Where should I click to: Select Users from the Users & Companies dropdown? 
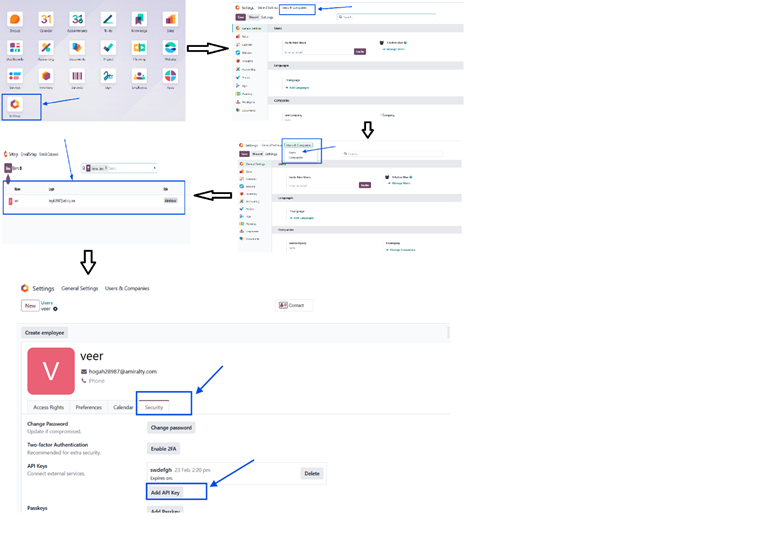coord(293,152)
